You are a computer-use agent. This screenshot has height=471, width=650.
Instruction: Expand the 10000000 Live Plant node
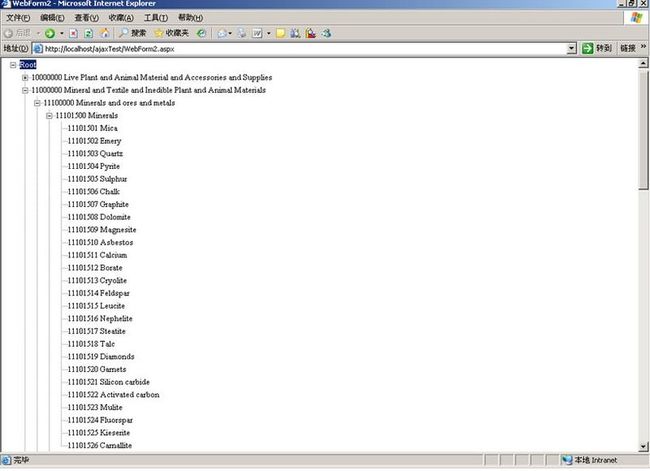coord(25,78)
